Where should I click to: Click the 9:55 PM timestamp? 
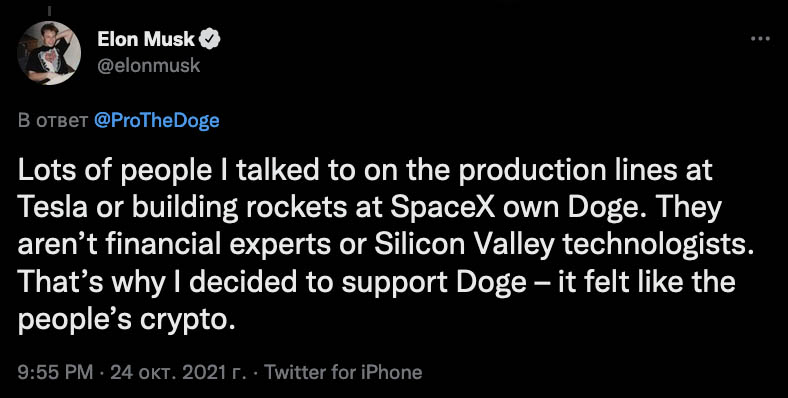[x=55, y=372]
